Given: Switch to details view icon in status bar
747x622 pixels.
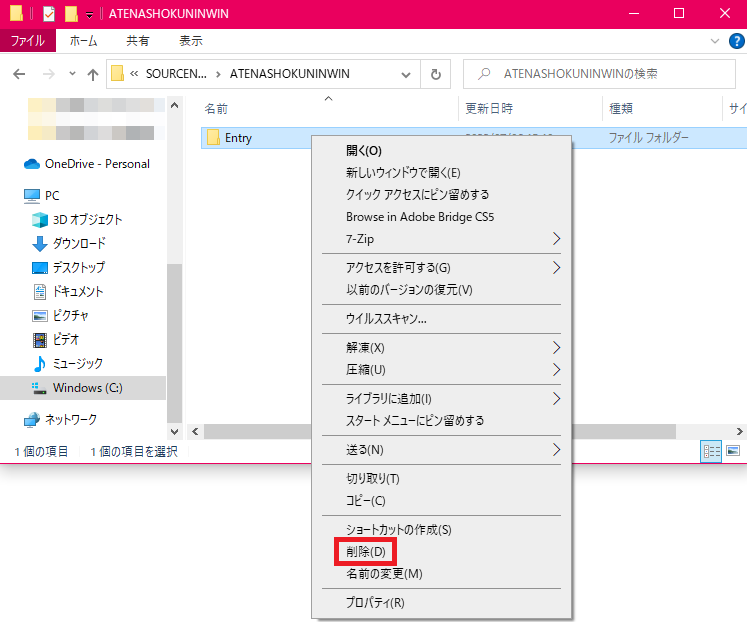Looking at the screenshot, I should coord(712,452).
